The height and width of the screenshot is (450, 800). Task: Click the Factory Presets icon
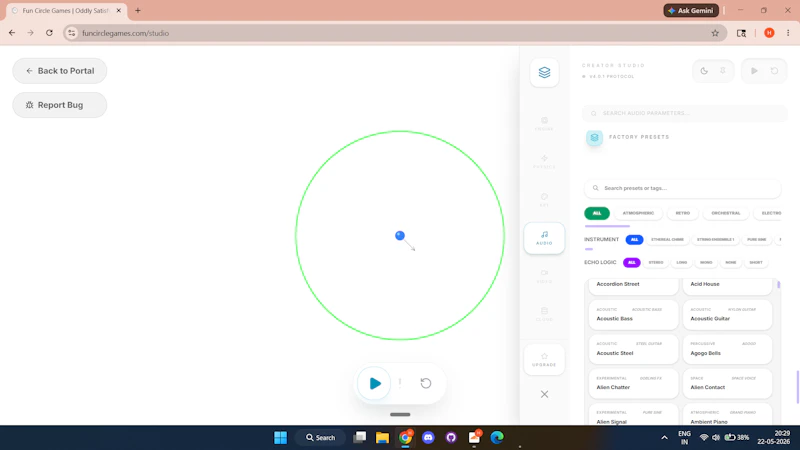[594, 138]
